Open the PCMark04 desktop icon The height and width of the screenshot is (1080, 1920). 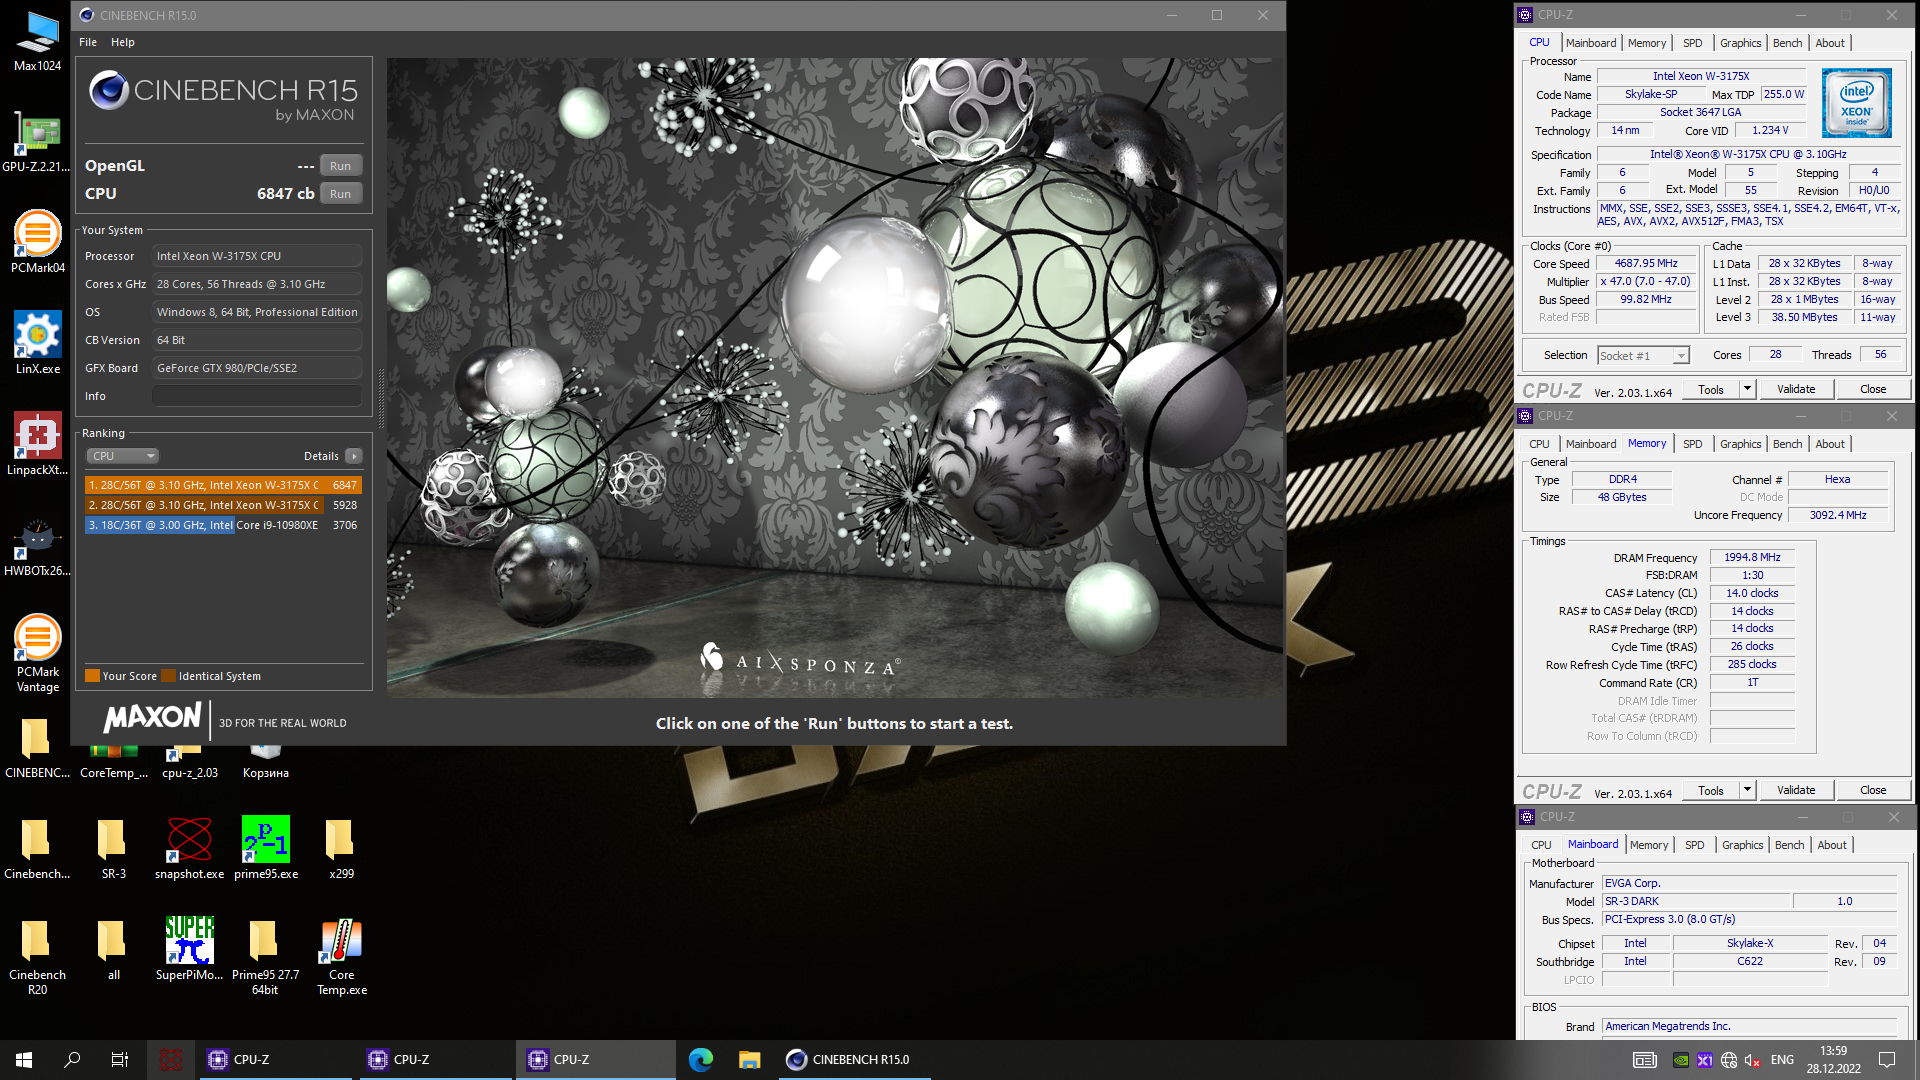point(37,241)
